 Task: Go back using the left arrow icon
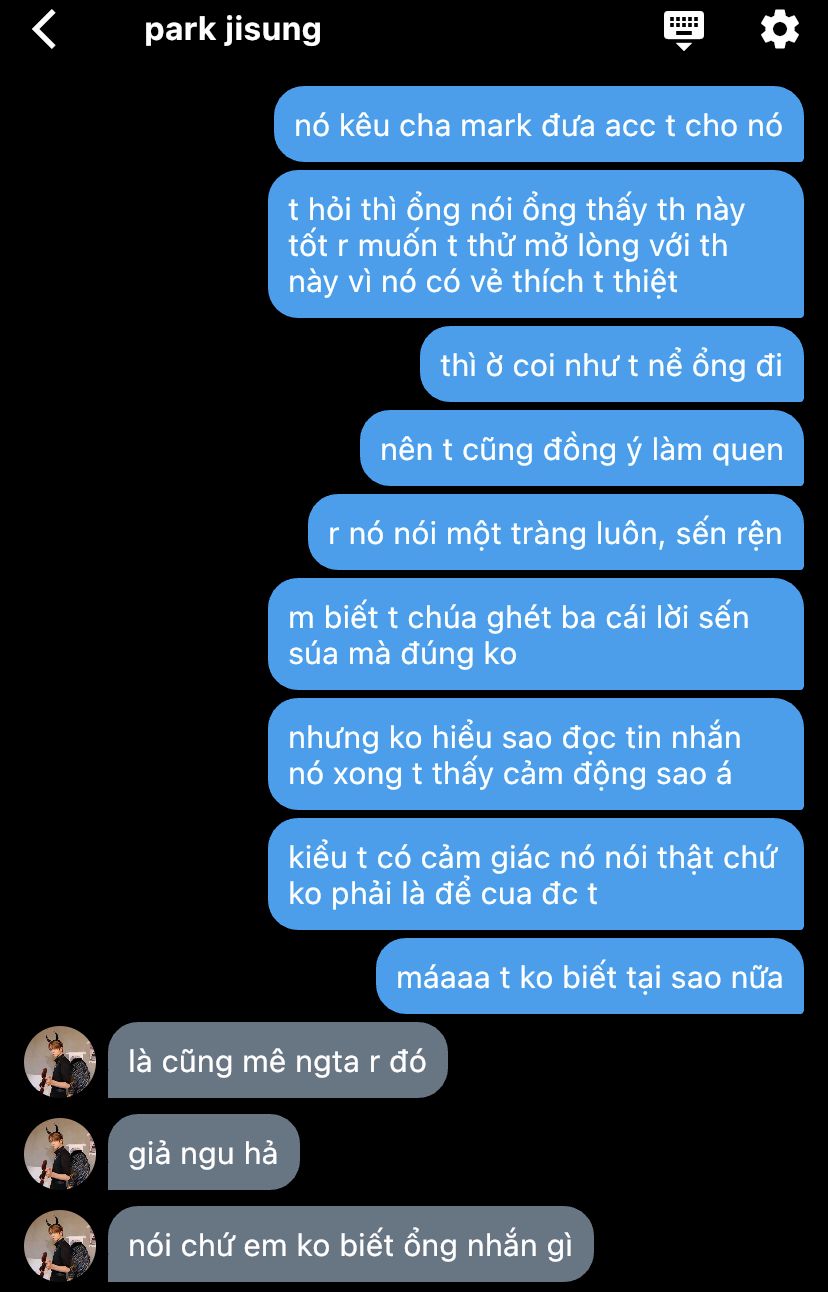(x=44, y=30)
